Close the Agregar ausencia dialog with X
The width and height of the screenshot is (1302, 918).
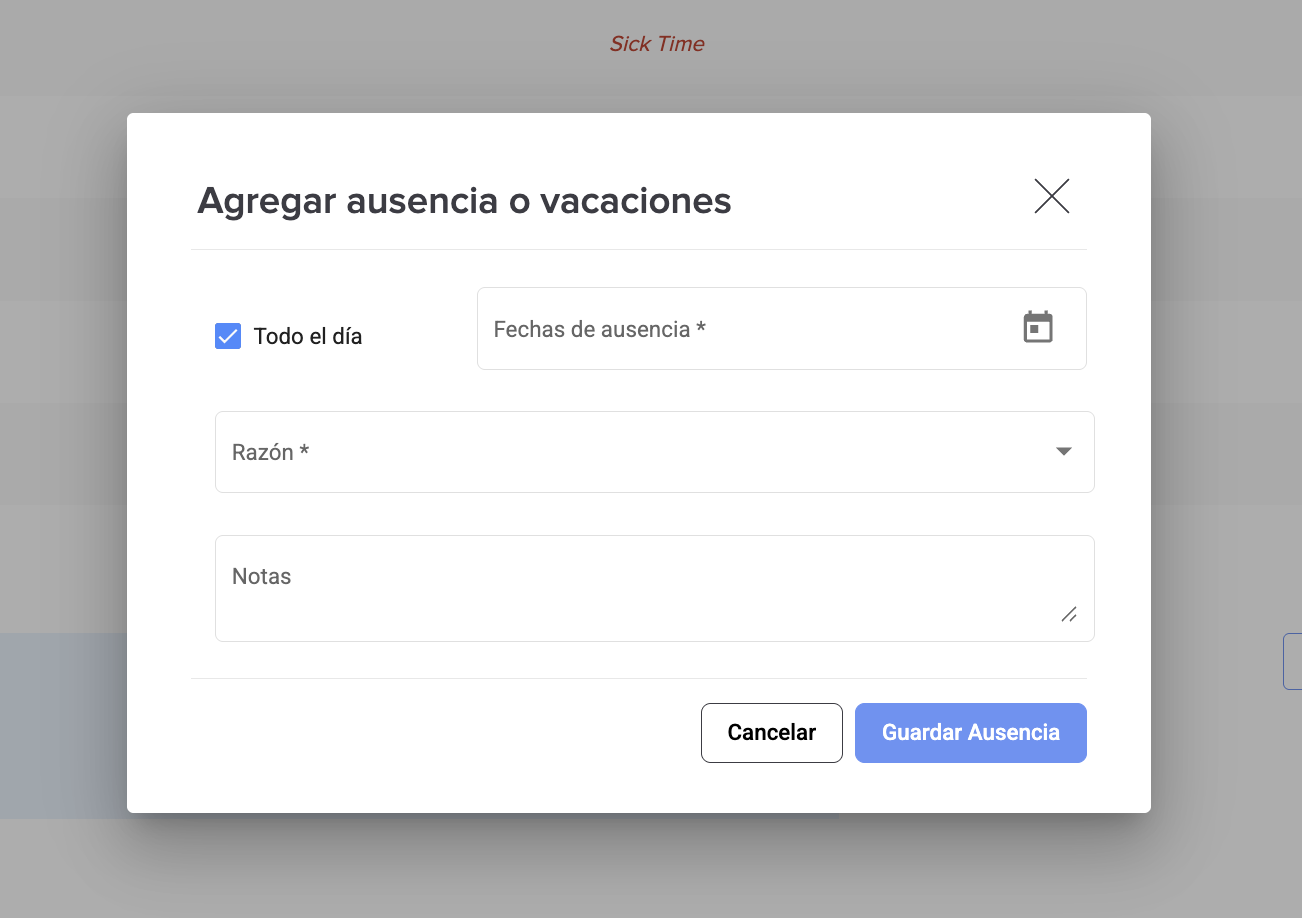1052,196
